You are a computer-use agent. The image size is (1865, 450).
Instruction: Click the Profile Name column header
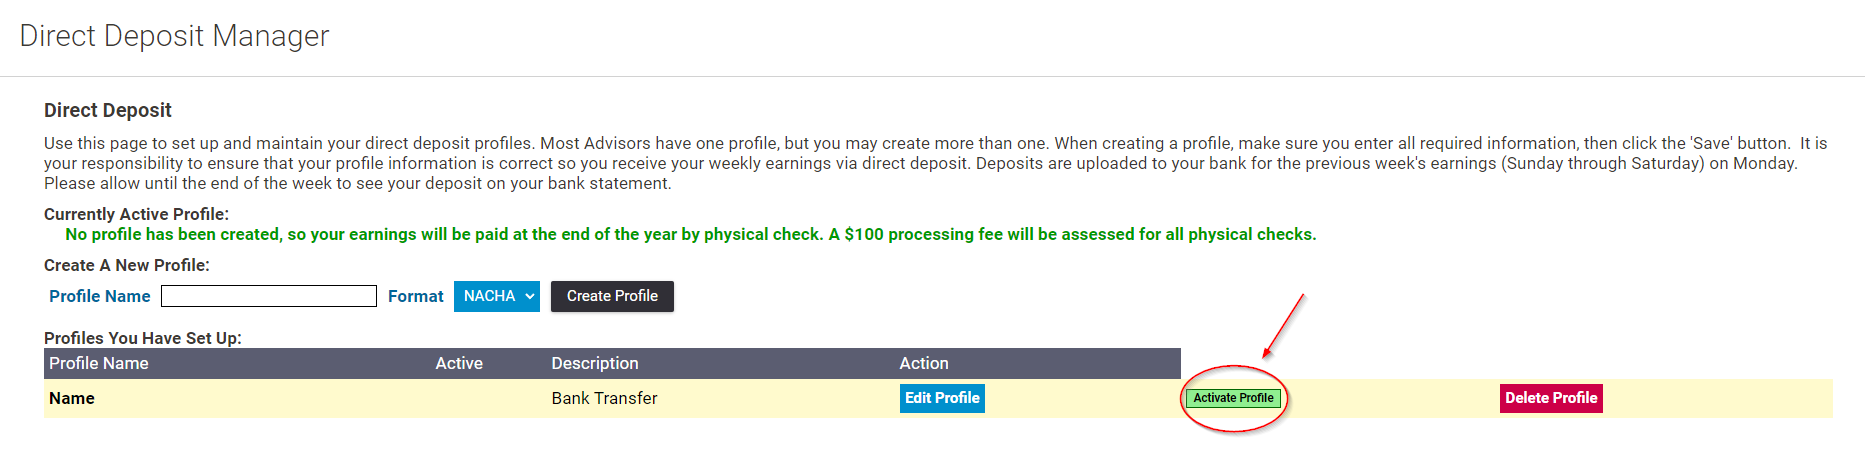[x=99, y=363]
